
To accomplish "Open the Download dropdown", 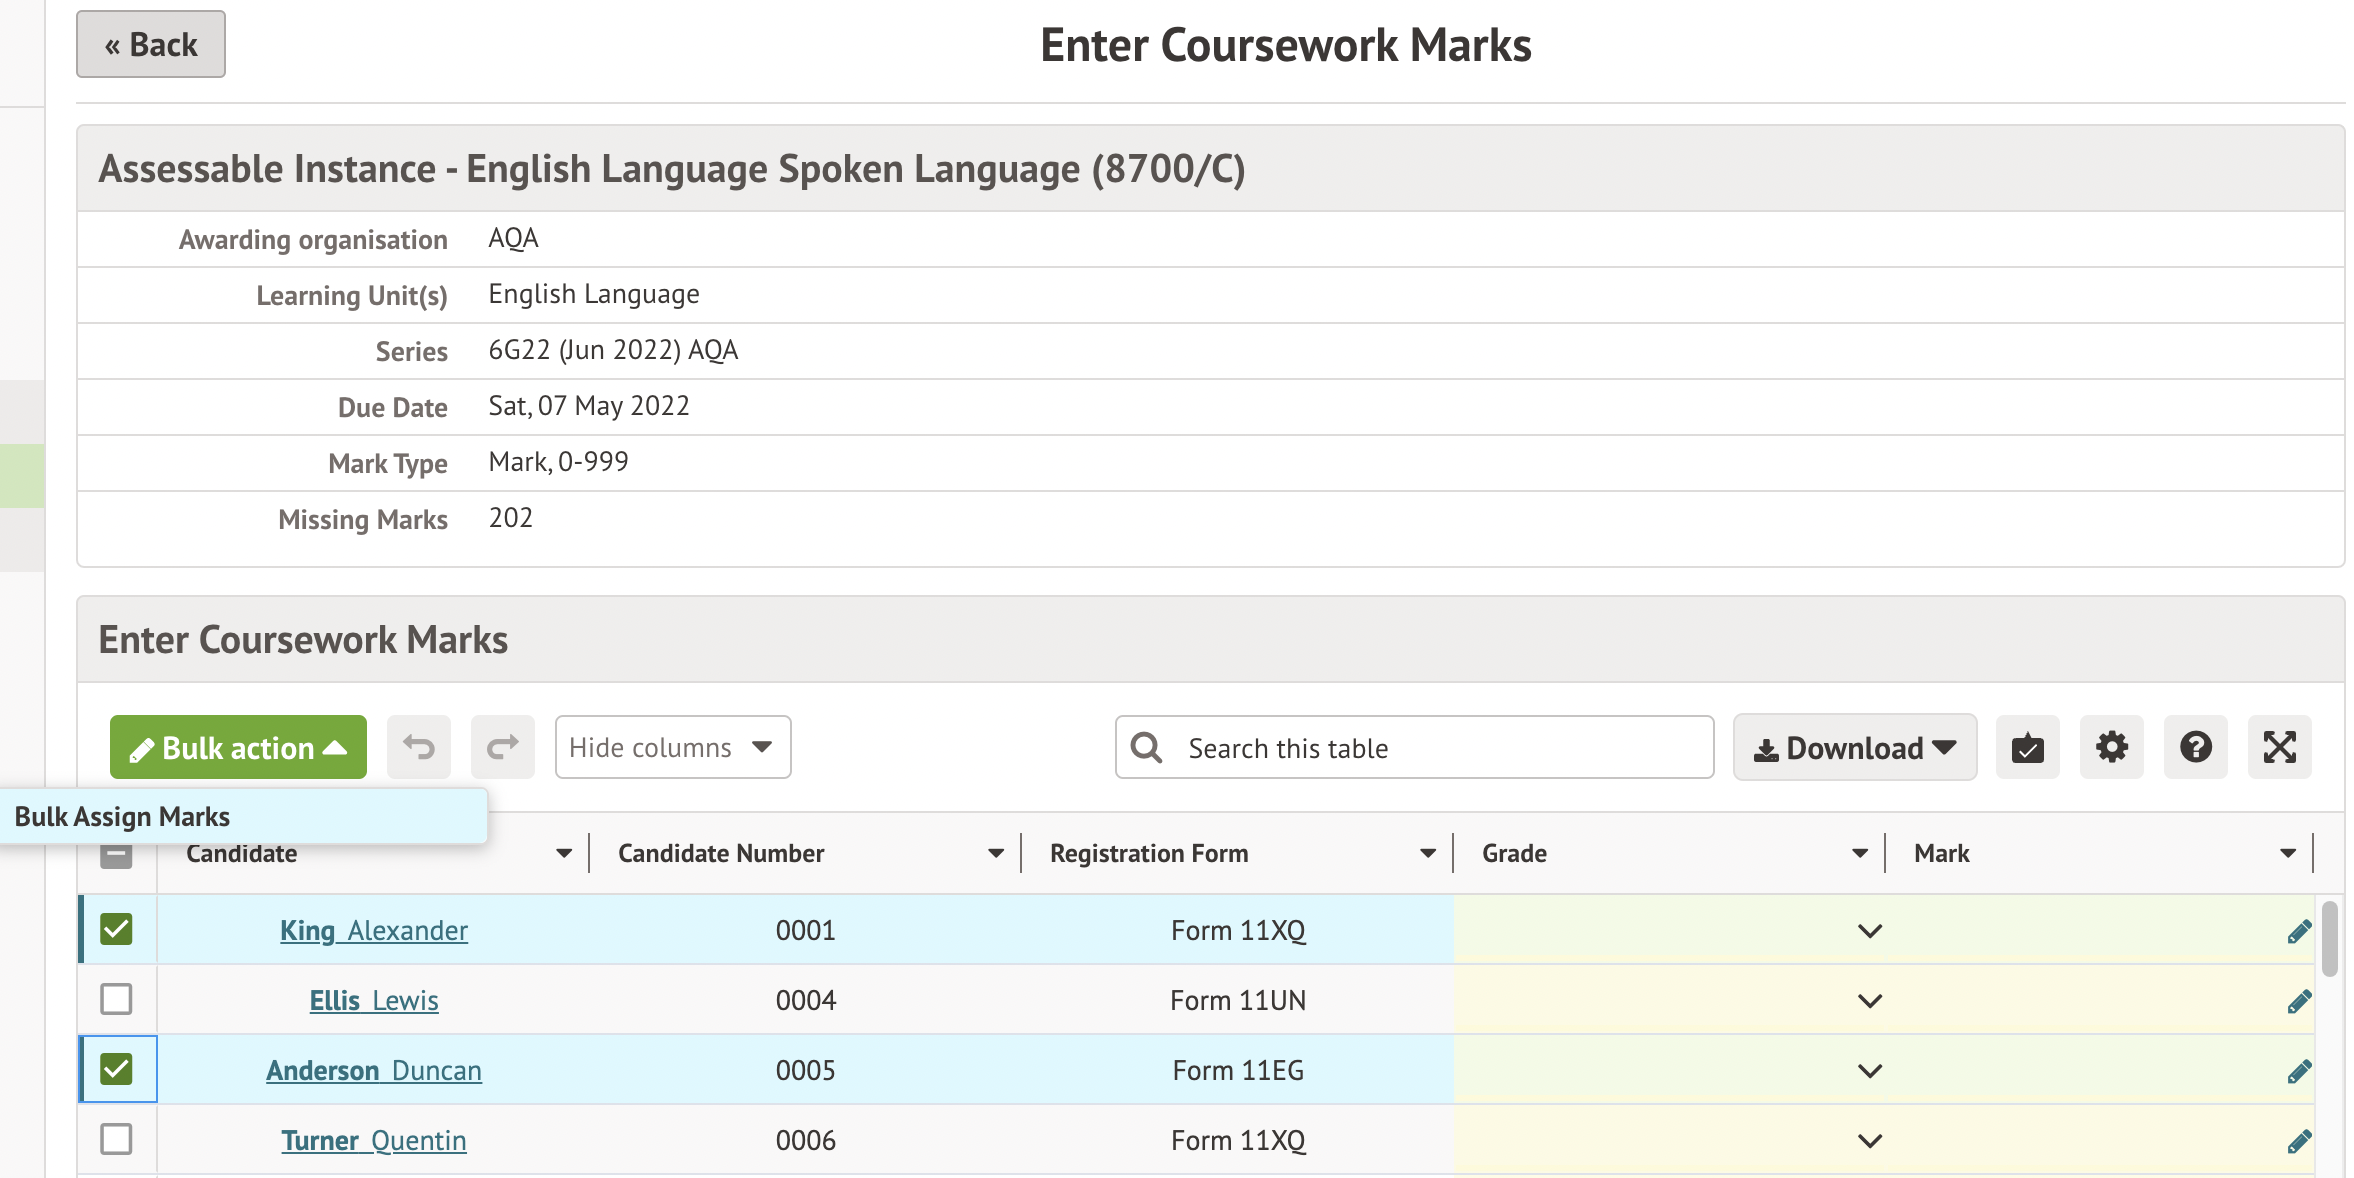I will click(x=1854, y=747).
